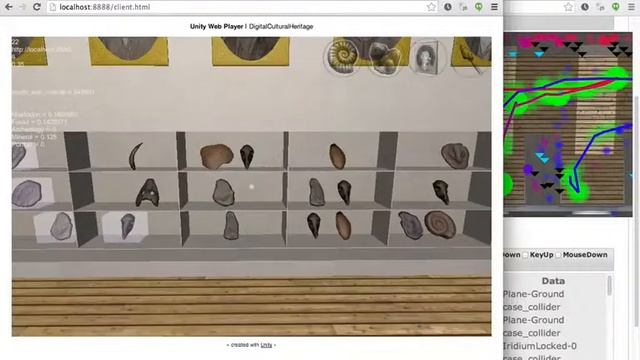Pick the elongated gray stone on middle shelf
Screen dimensions: 640x360
click(317, 192)
